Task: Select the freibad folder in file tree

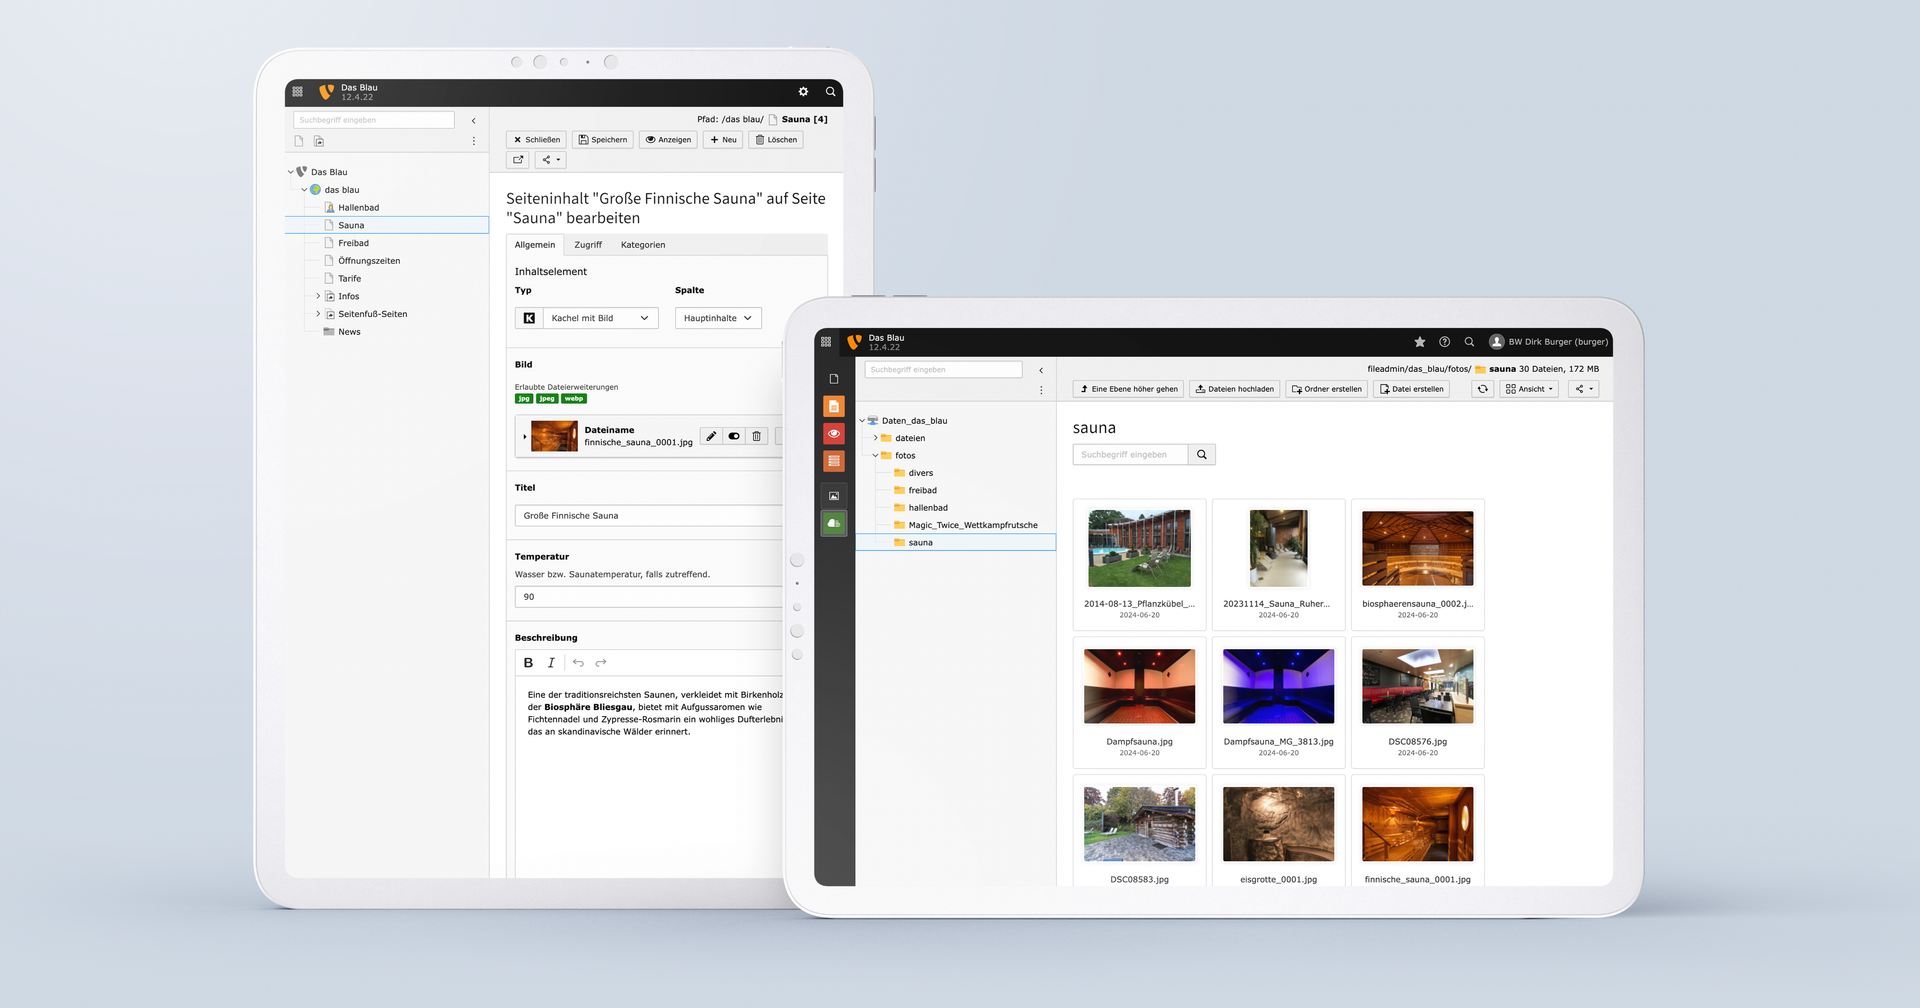Action: coord(922,491)
